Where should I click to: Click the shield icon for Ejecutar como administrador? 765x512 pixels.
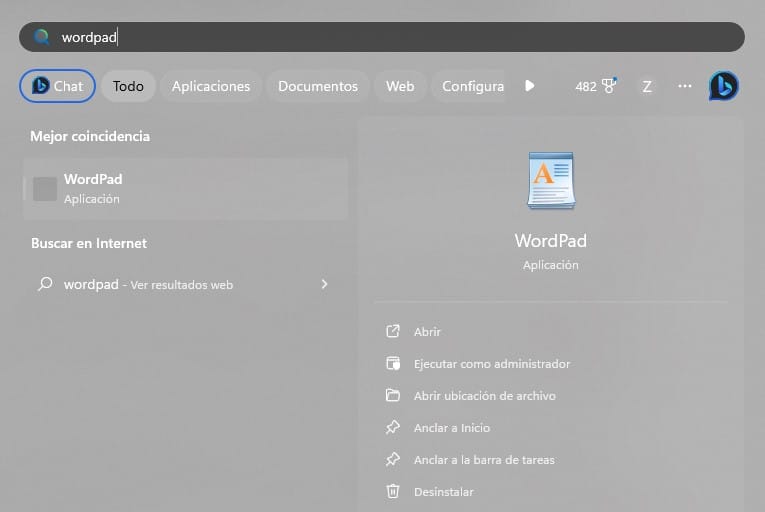(x=393, y=363)
